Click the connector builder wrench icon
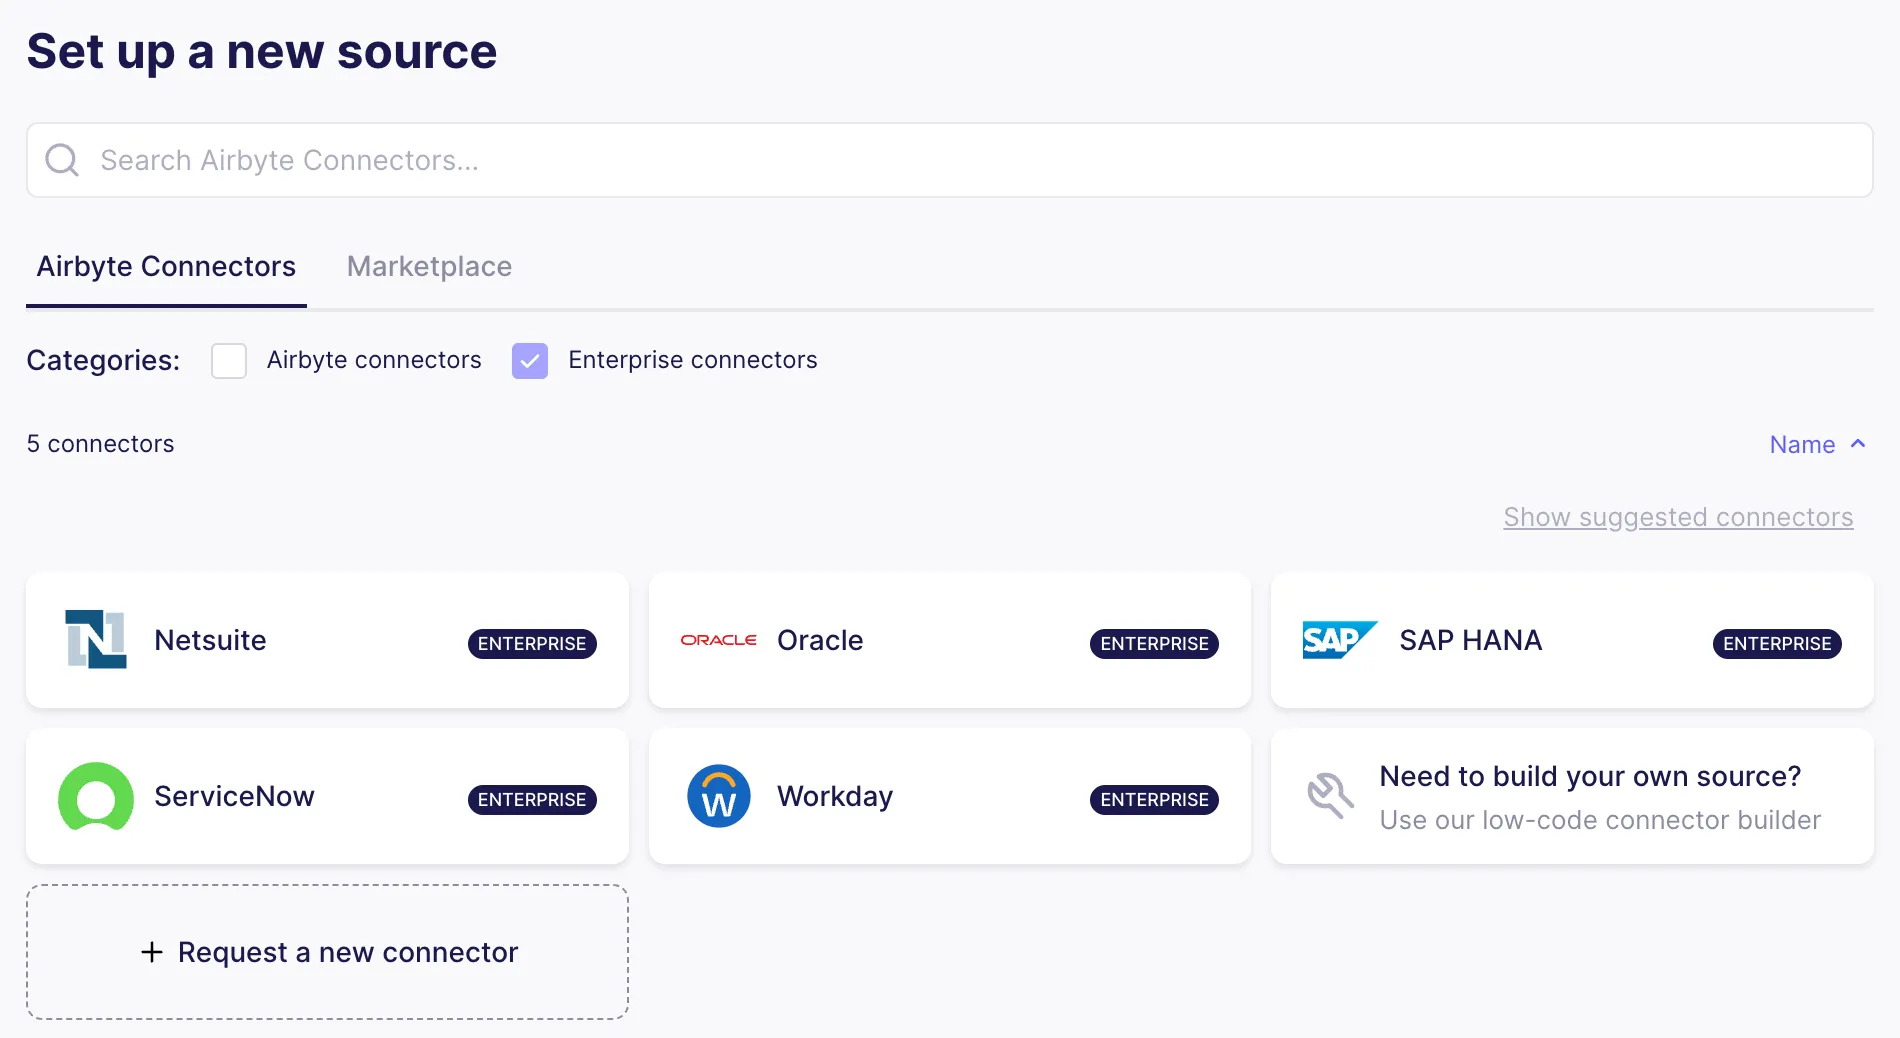This screenshot has height=1038, width=1900. pyautogui.click(x=1331, y=796)
